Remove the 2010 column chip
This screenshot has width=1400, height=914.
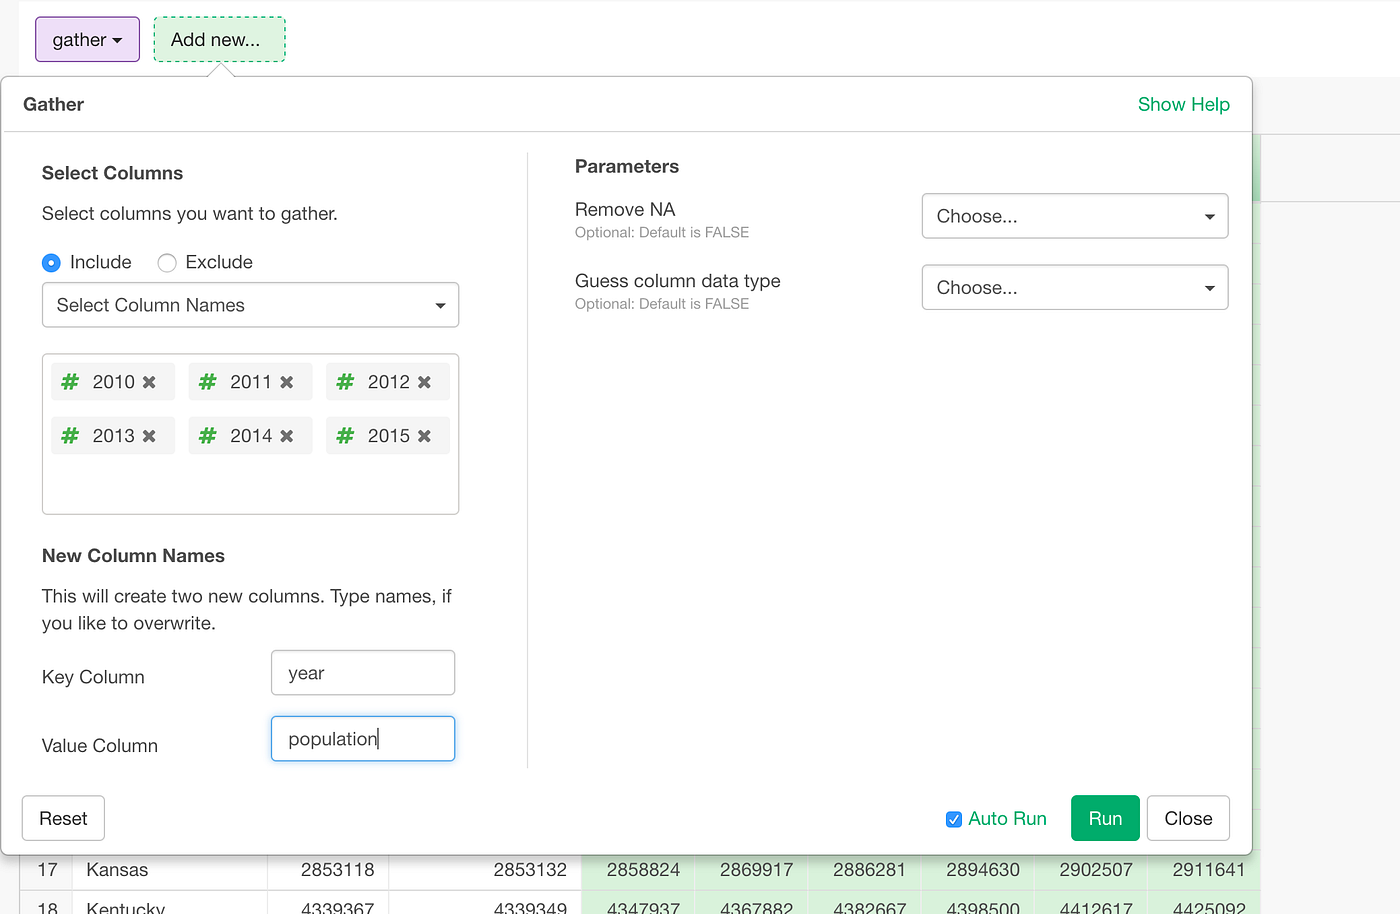point(148,381)
